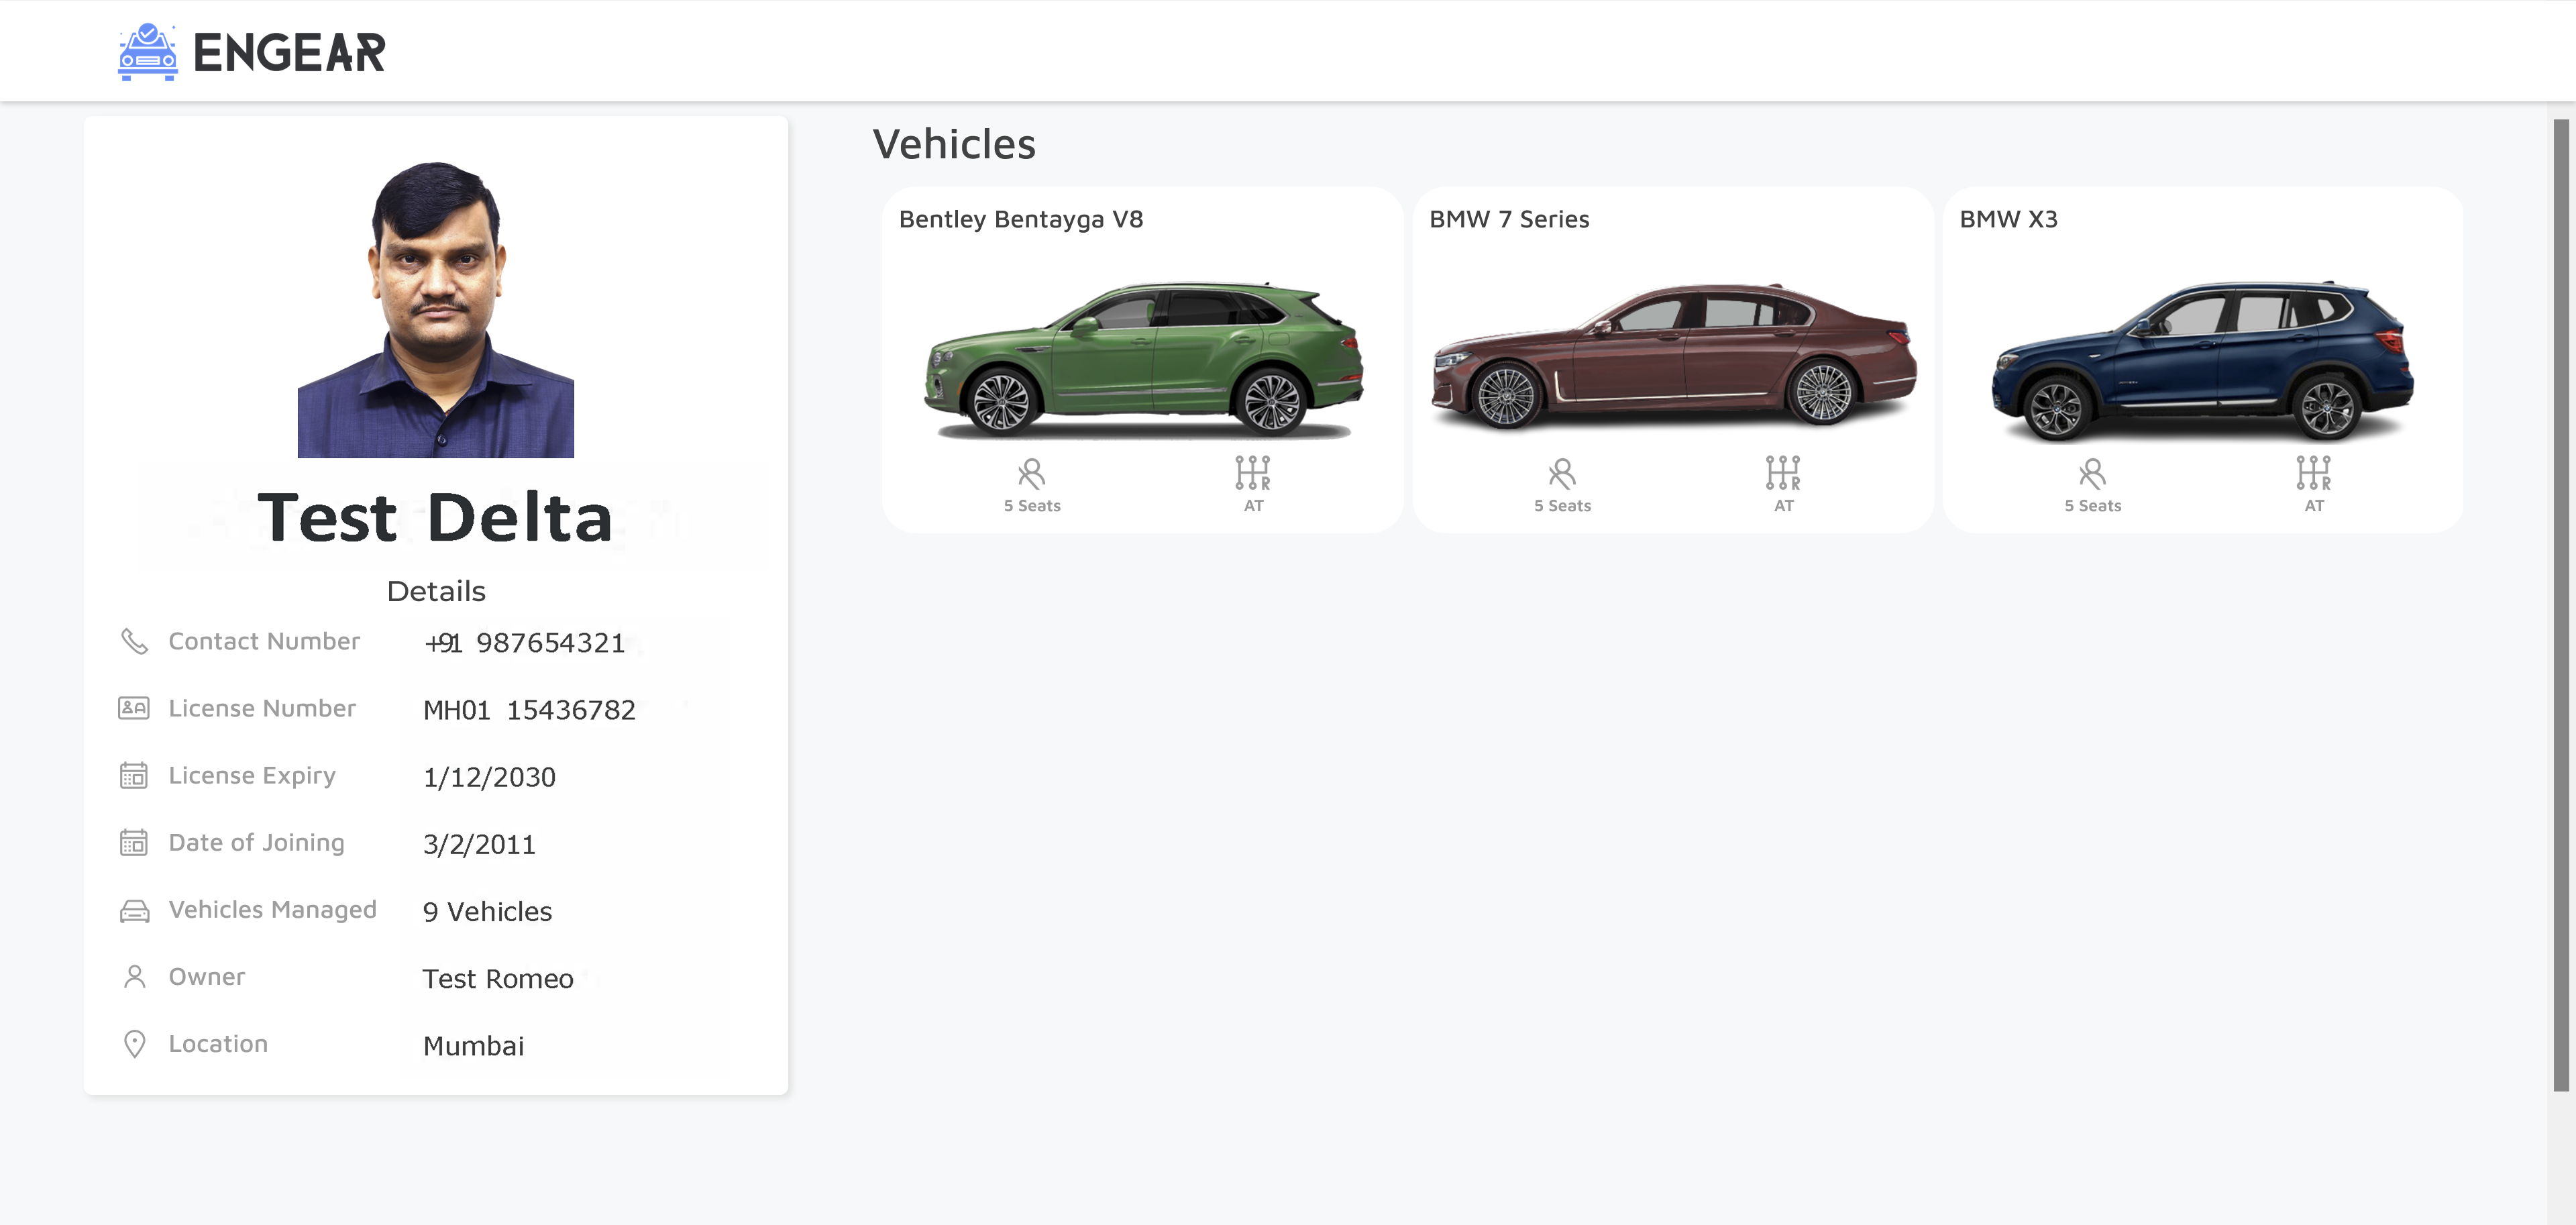Click the License Expiry label
This screenshot has width=2576, height=1225.
coord(252,776)
